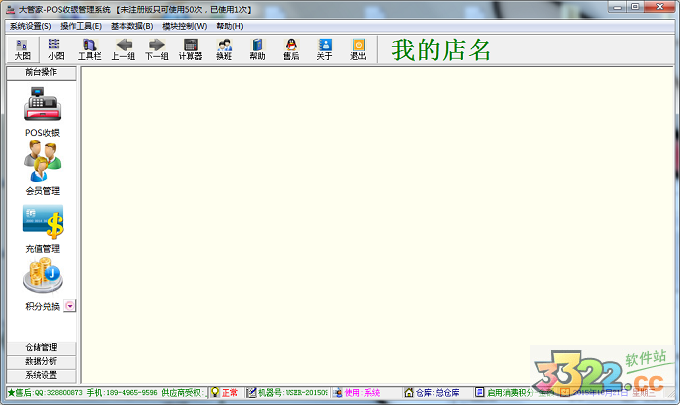Click the warehouse house icon in status bar

pyautogui.click(x=409, y=392)
